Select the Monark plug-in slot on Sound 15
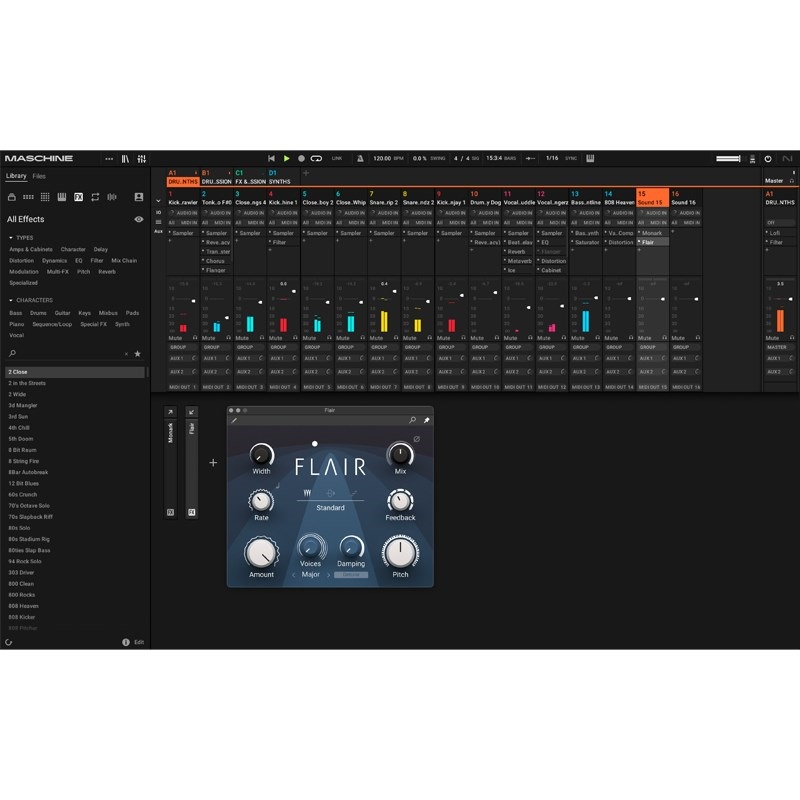The image size is (800, 800). 653,233
